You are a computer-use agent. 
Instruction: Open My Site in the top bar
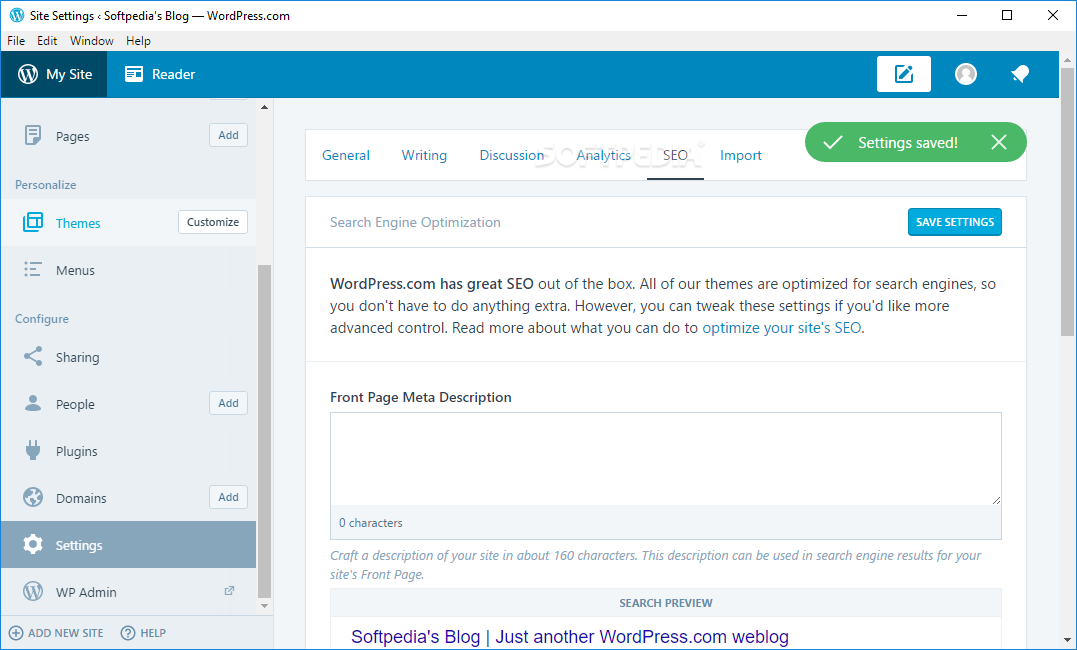pos(54,74)
